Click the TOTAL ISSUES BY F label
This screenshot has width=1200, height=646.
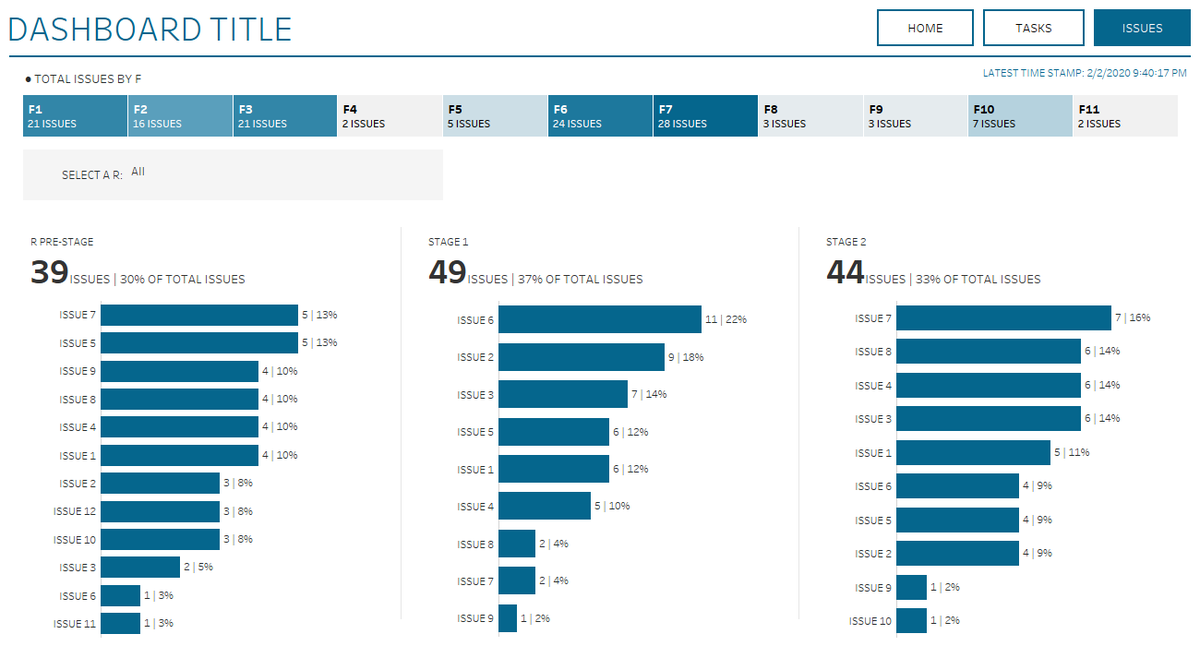89,78
